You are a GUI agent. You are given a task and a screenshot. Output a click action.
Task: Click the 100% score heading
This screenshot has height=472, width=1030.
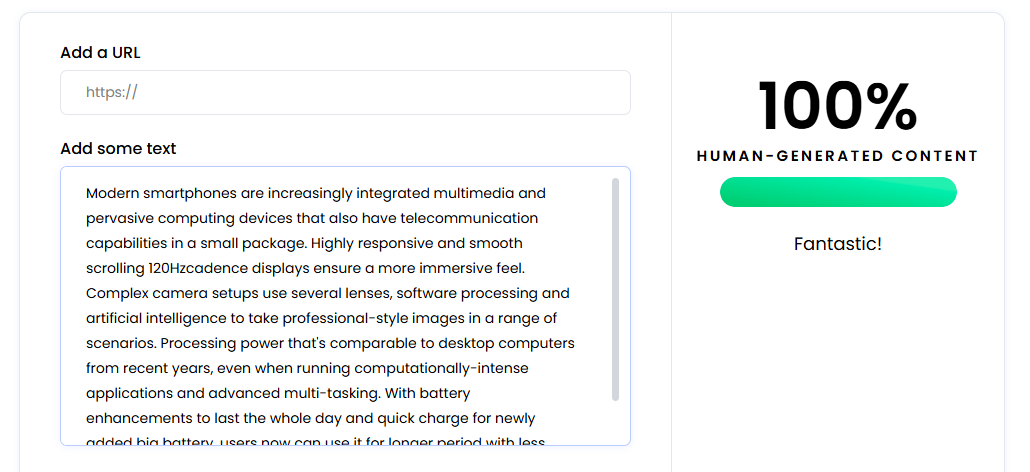point(837,106)
